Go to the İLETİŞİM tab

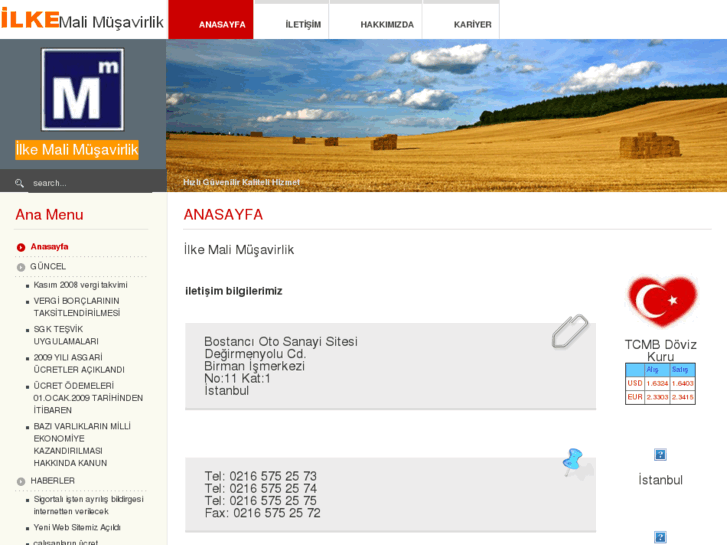click(292, 20)
